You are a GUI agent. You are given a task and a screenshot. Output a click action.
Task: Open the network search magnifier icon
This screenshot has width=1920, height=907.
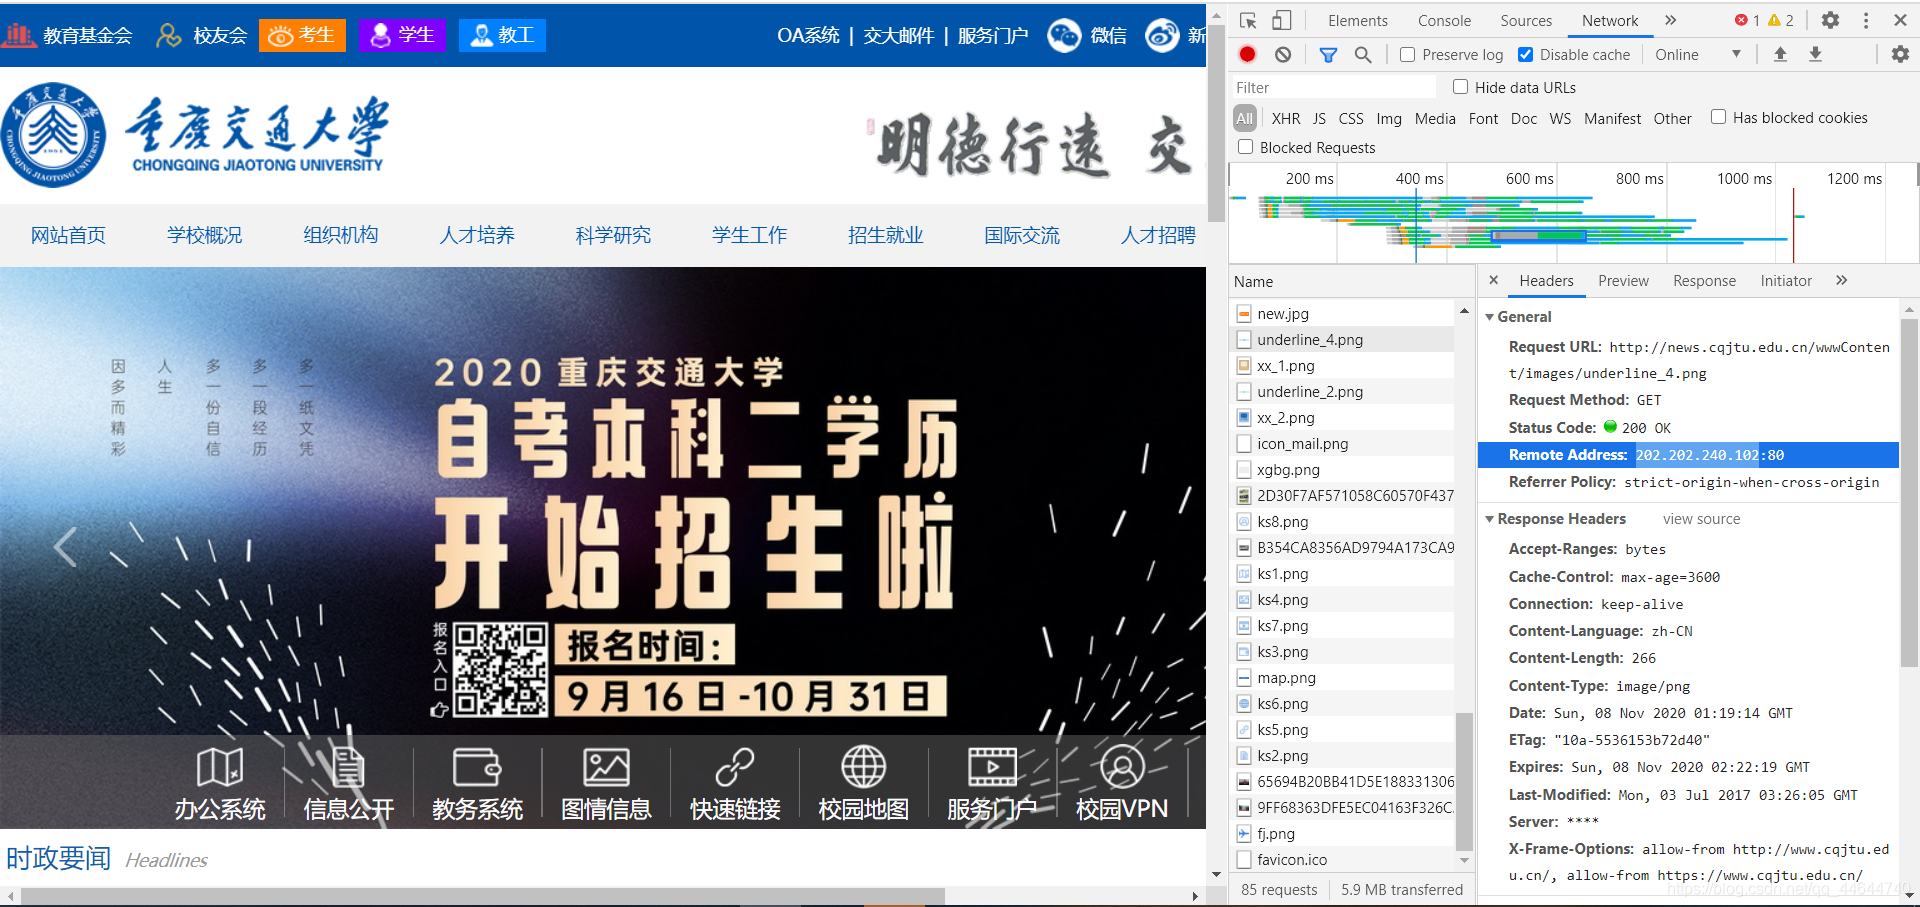pos(1363,55)
